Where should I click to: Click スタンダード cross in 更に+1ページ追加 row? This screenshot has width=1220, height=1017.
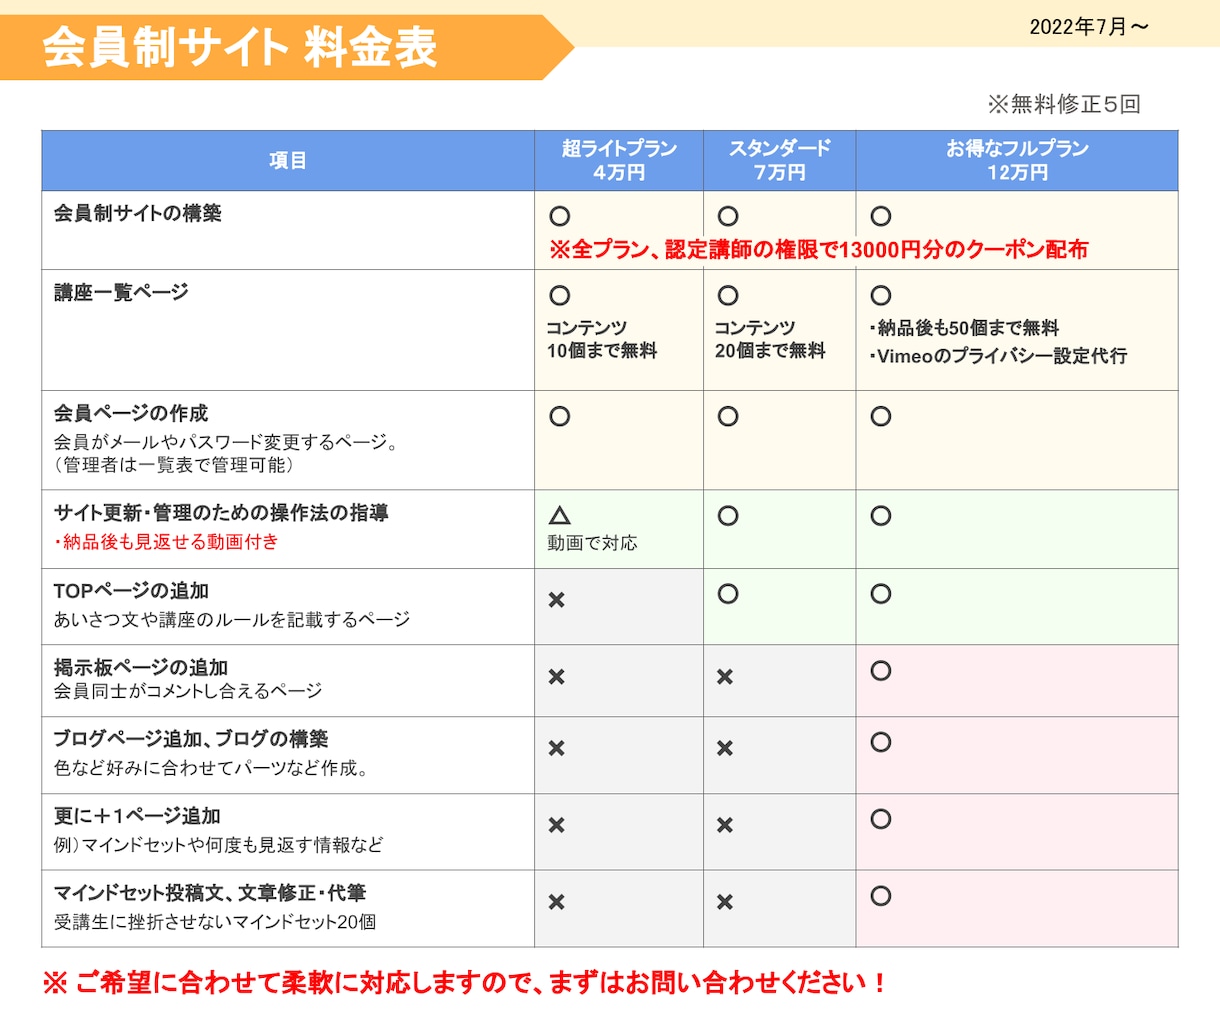(x=725, y=825)
